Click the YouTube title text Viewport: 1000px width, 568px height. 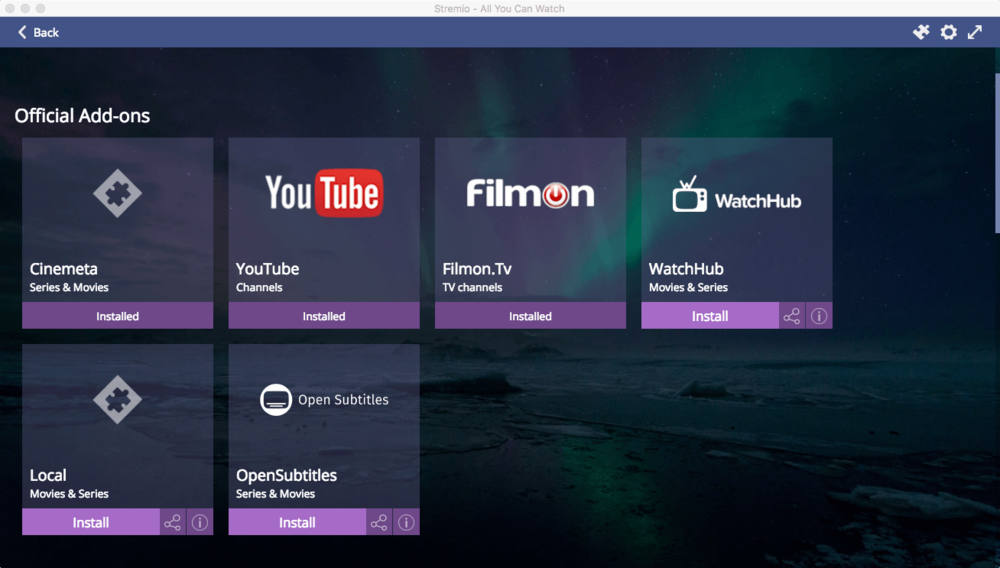pos(267,269)
